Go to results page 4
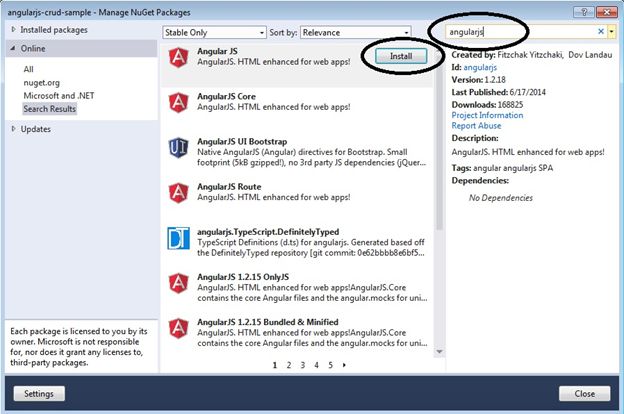624x414 pixels. coord(316,365)
